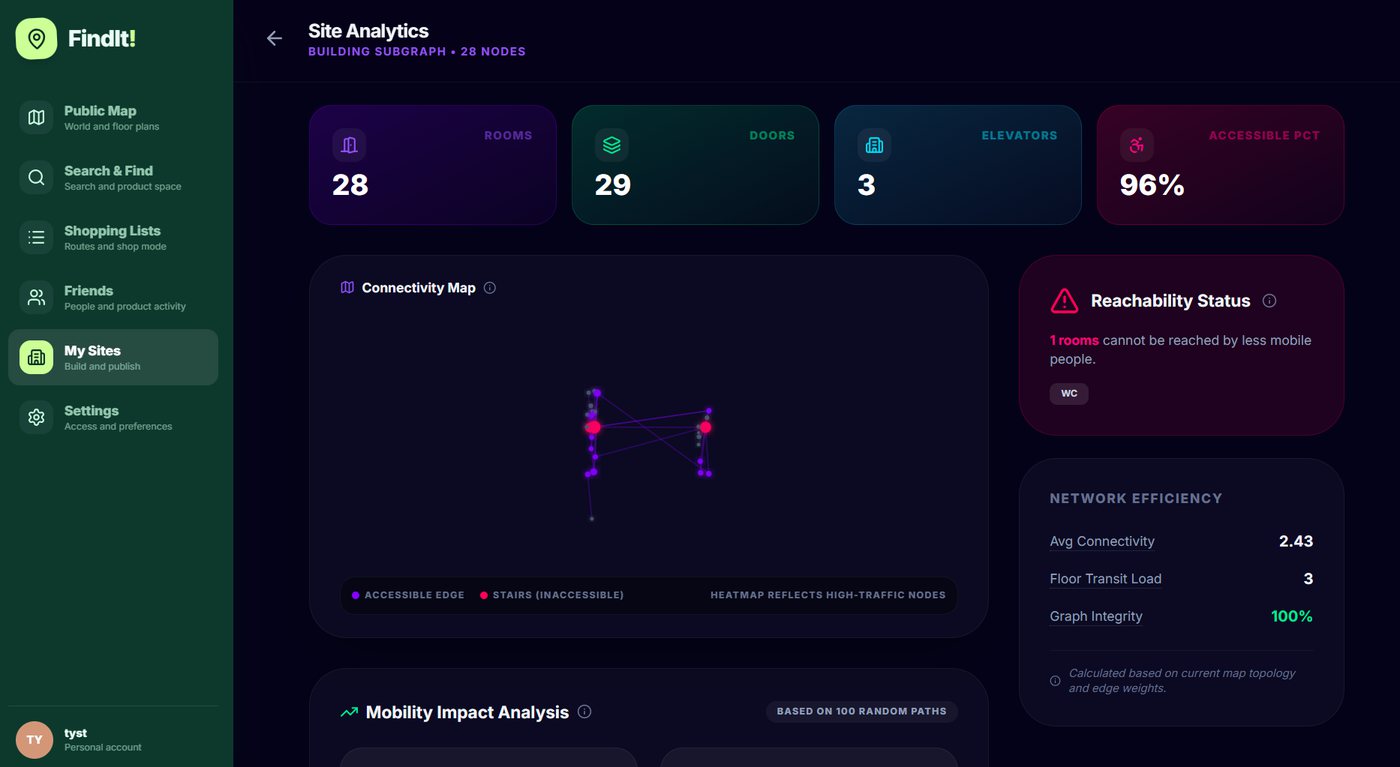Screen dimensions: 1400x767
Task: Click Heatmap Reflects High-Traffic Nodes text
Action: tap(828, 595)
